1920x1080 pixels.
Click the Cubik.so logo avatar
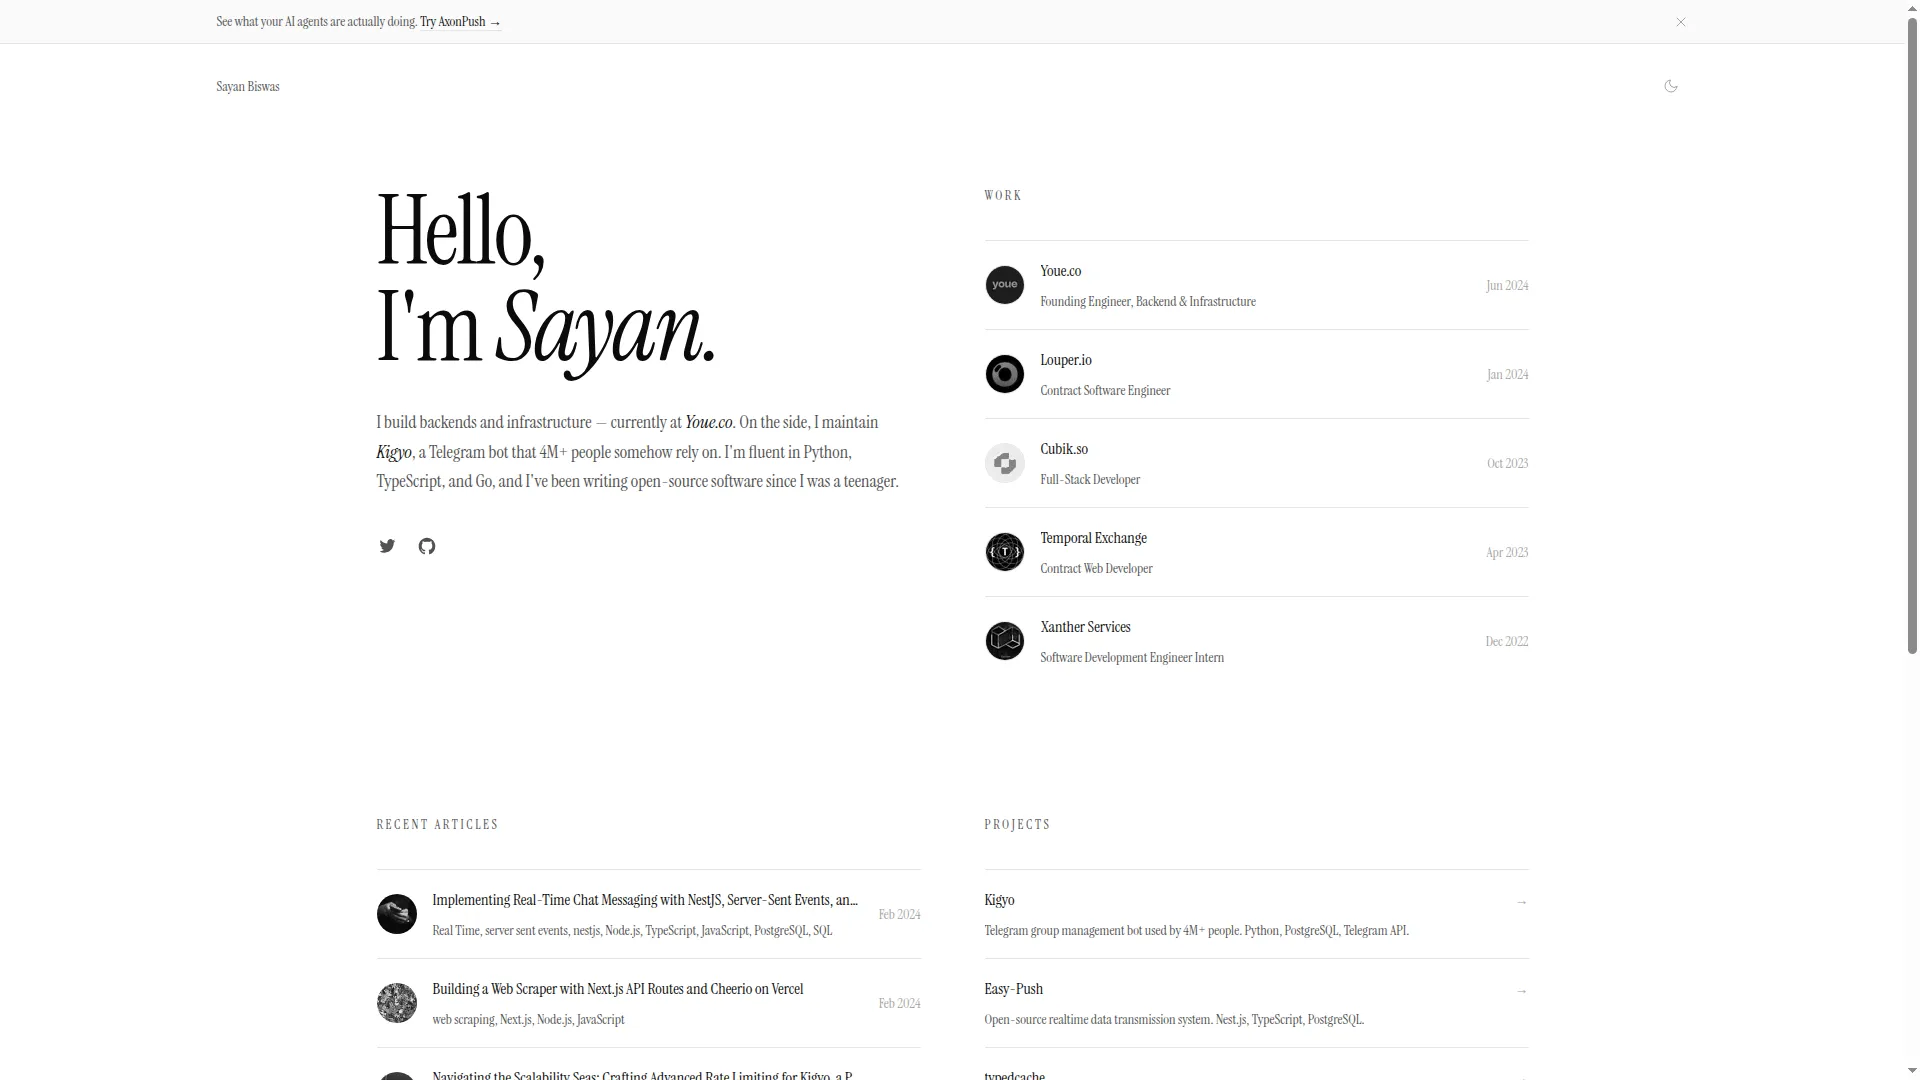click(1004, 463)
